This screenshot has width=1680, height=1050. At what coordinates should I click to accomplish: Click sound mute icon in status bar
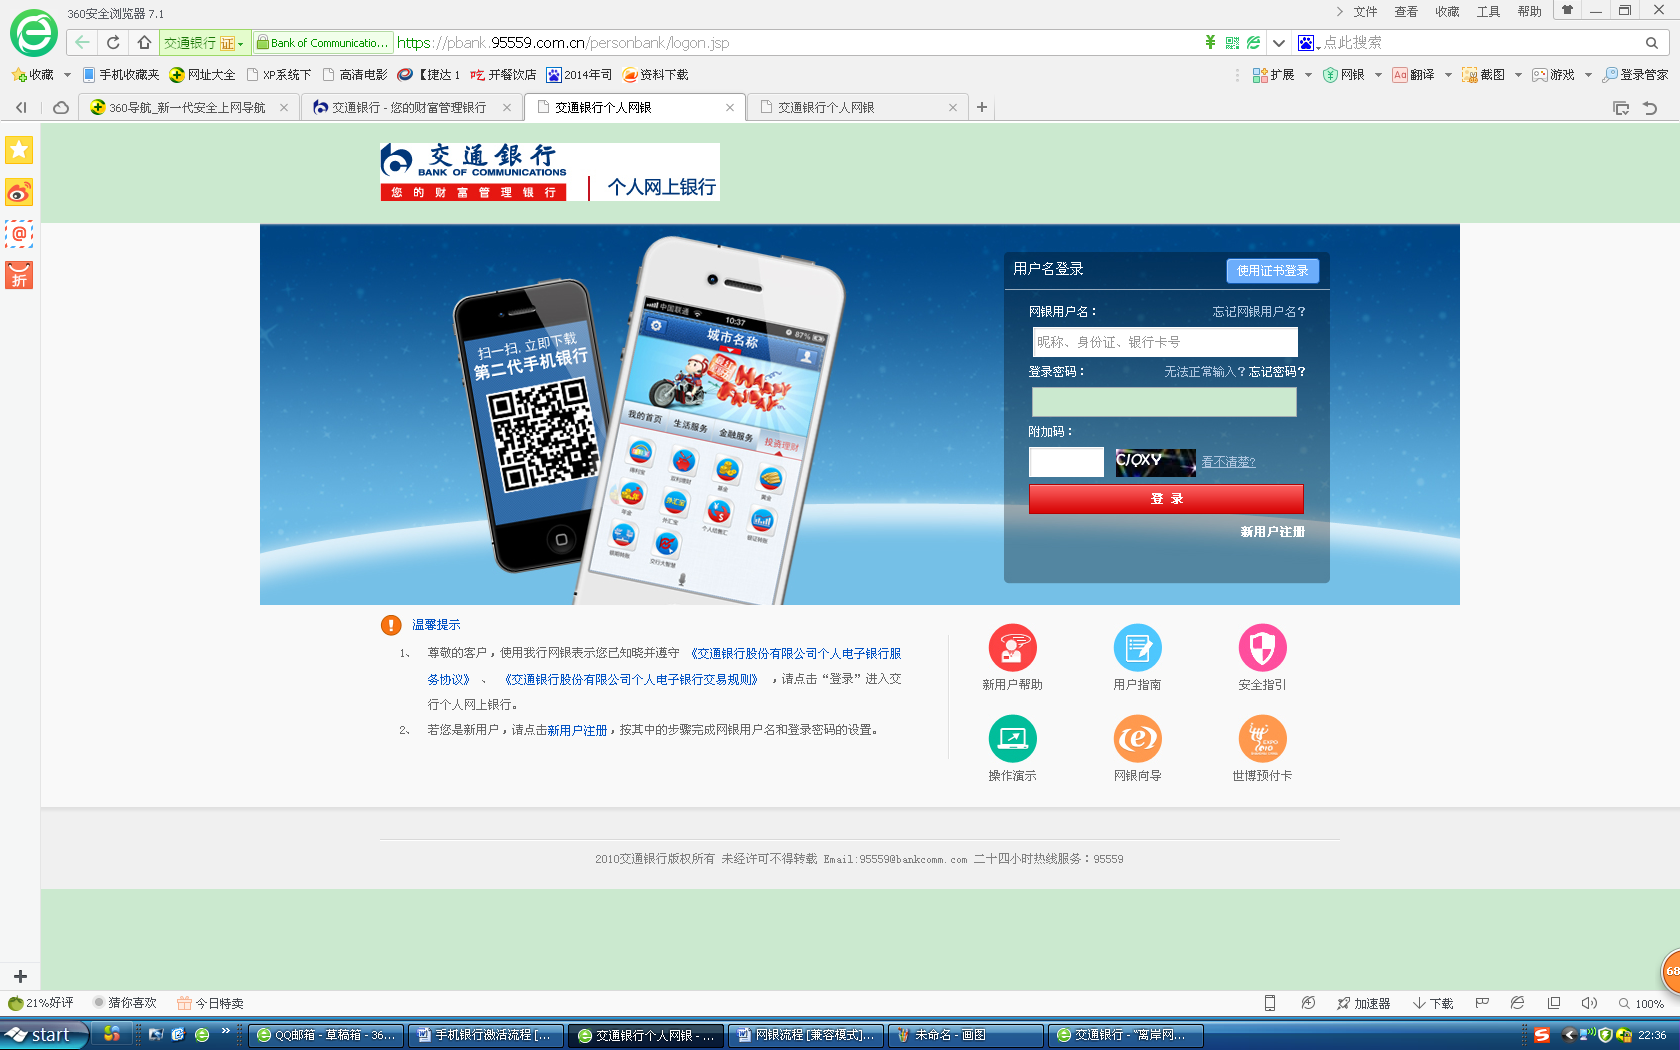(x=1589, y=1003)
